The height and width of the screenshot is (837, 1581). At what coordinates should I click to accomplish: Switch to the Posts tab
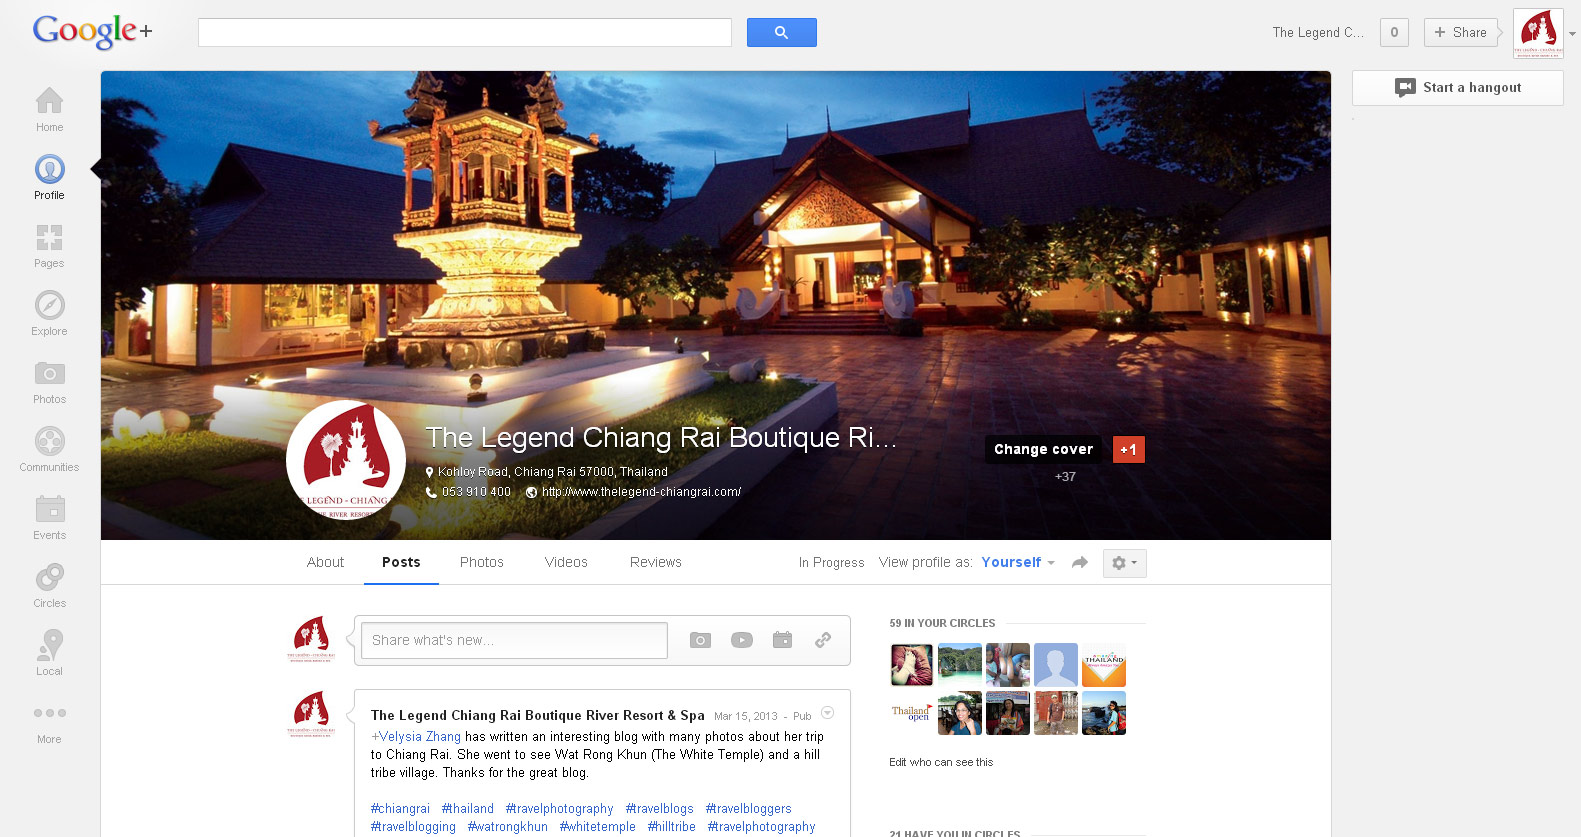[401, 562]
